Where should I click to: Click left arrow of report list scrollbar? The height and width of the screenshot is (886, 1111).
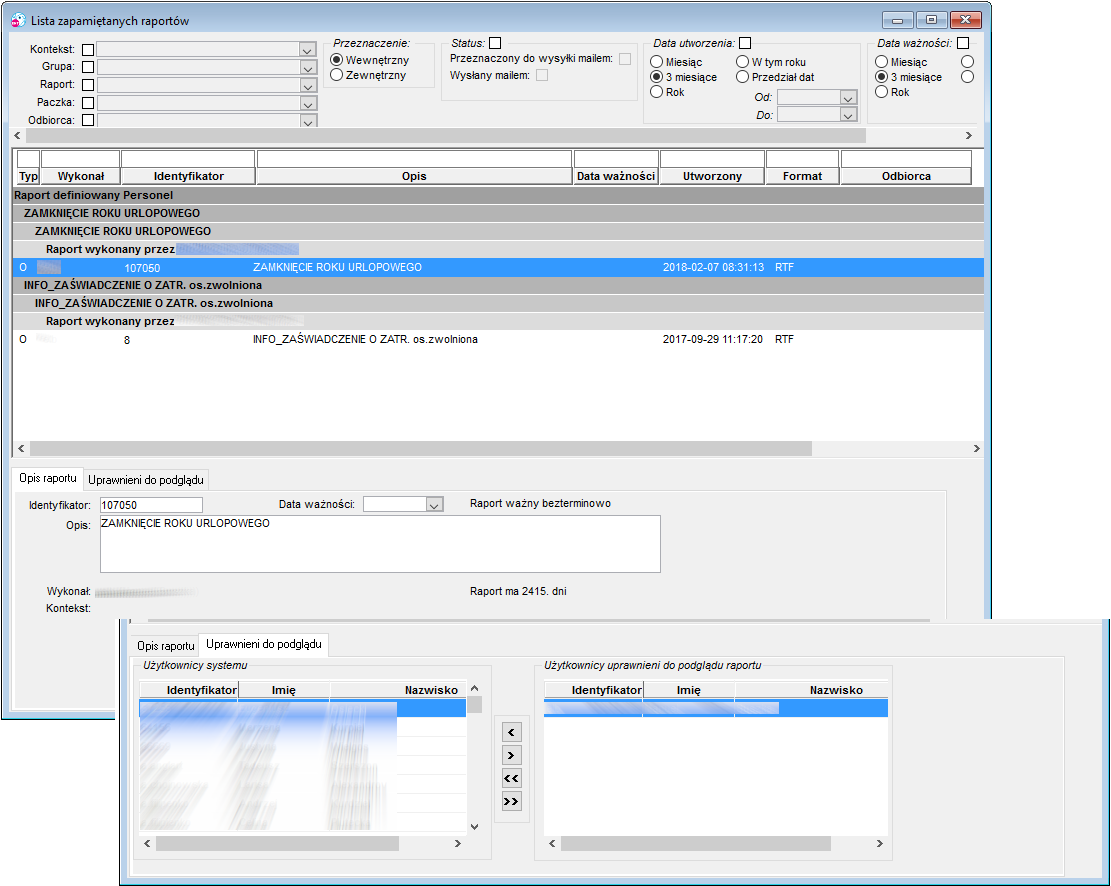pos(21,448)
